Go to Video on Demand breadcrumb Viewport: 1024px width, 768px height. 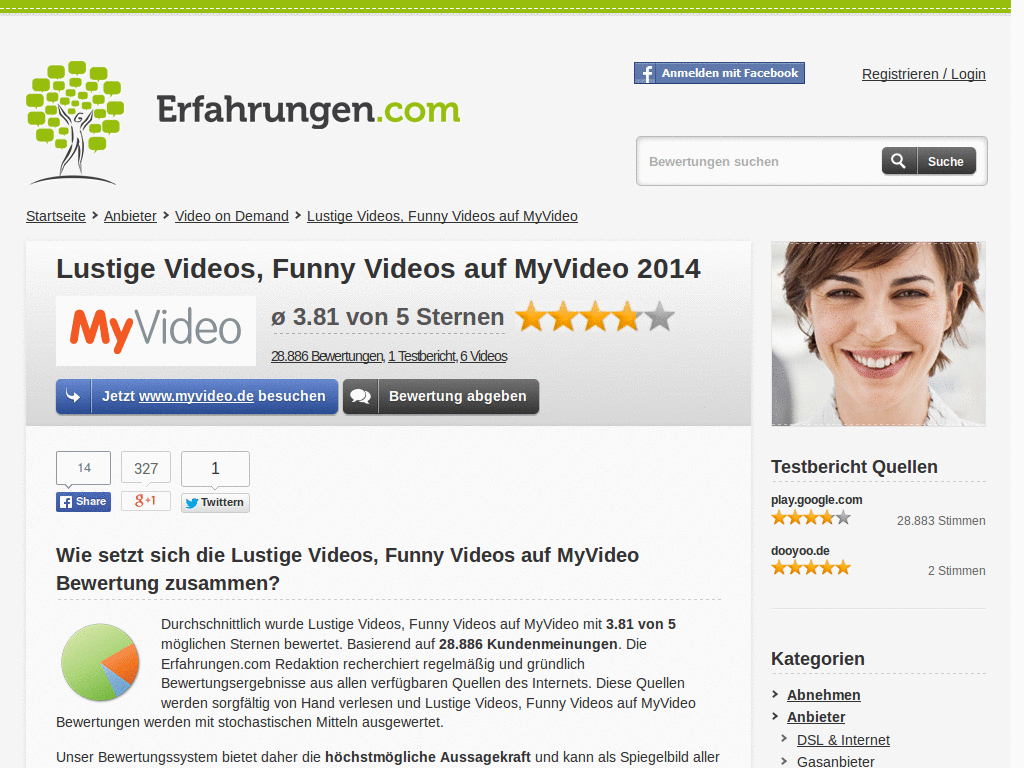(232, 216)
